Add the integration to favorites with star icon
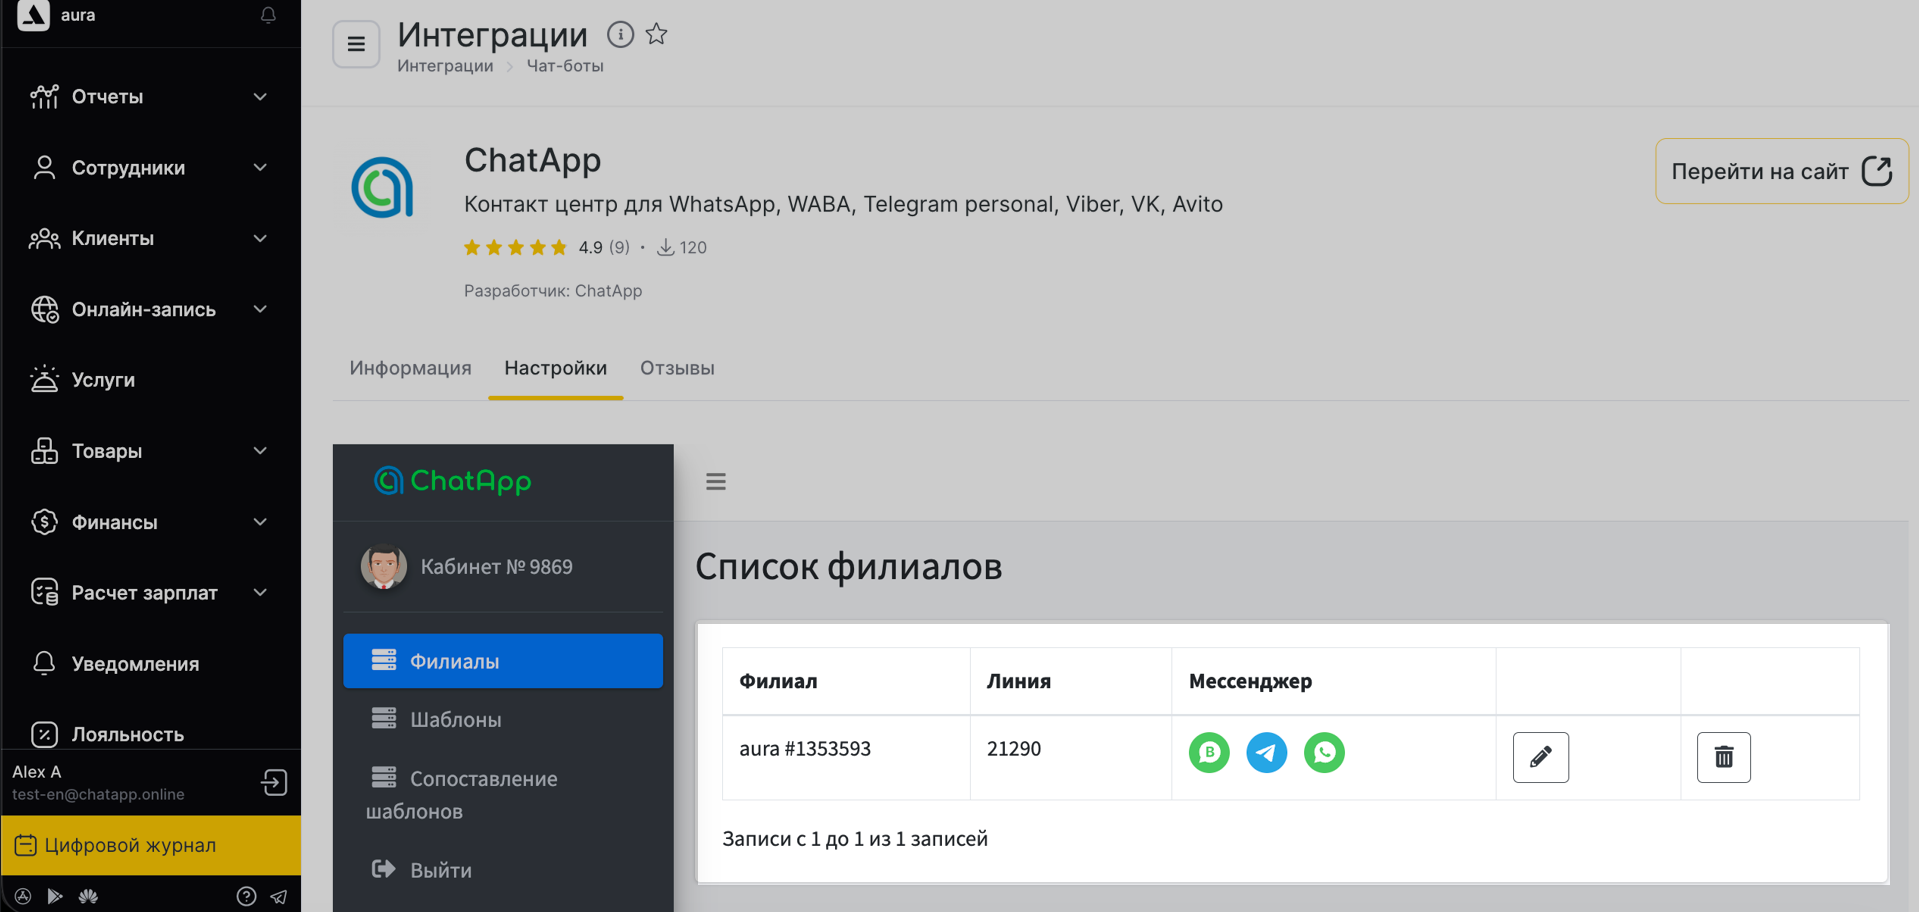Screen dimensions: 1919x912 tap(656, 35)
